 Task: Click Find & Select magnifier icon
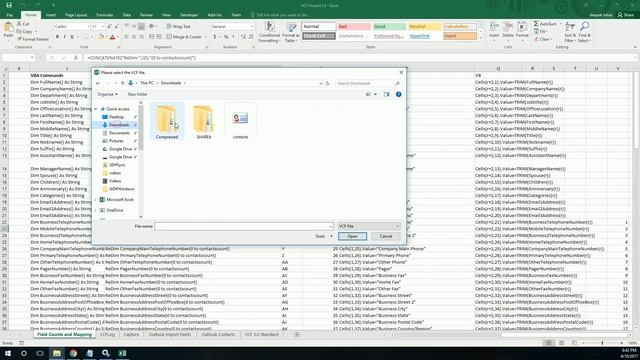click(584, 32)
